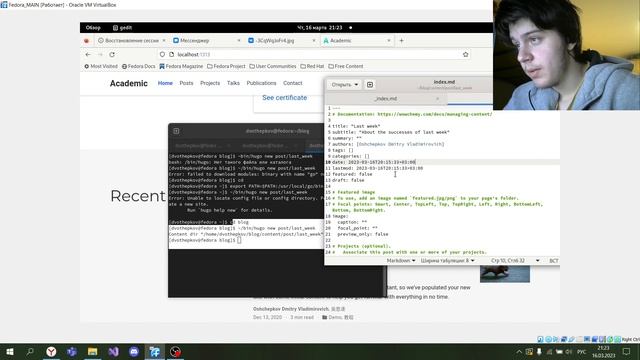Open Yandex Browser from taskbar
Viewport: 640px width, 360px height.
click(x=51, y=351)
